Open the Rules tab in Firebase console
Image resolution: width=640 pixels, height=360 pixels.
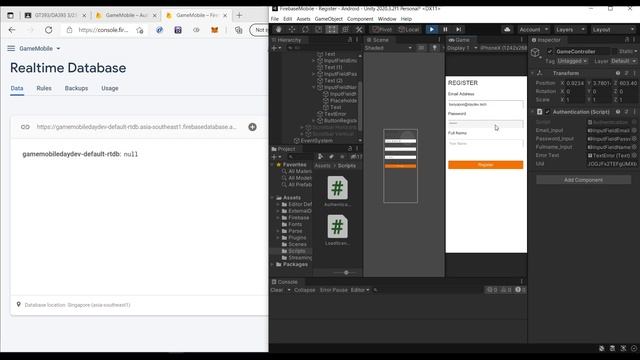pyautogui.click(x=44, y=88)
